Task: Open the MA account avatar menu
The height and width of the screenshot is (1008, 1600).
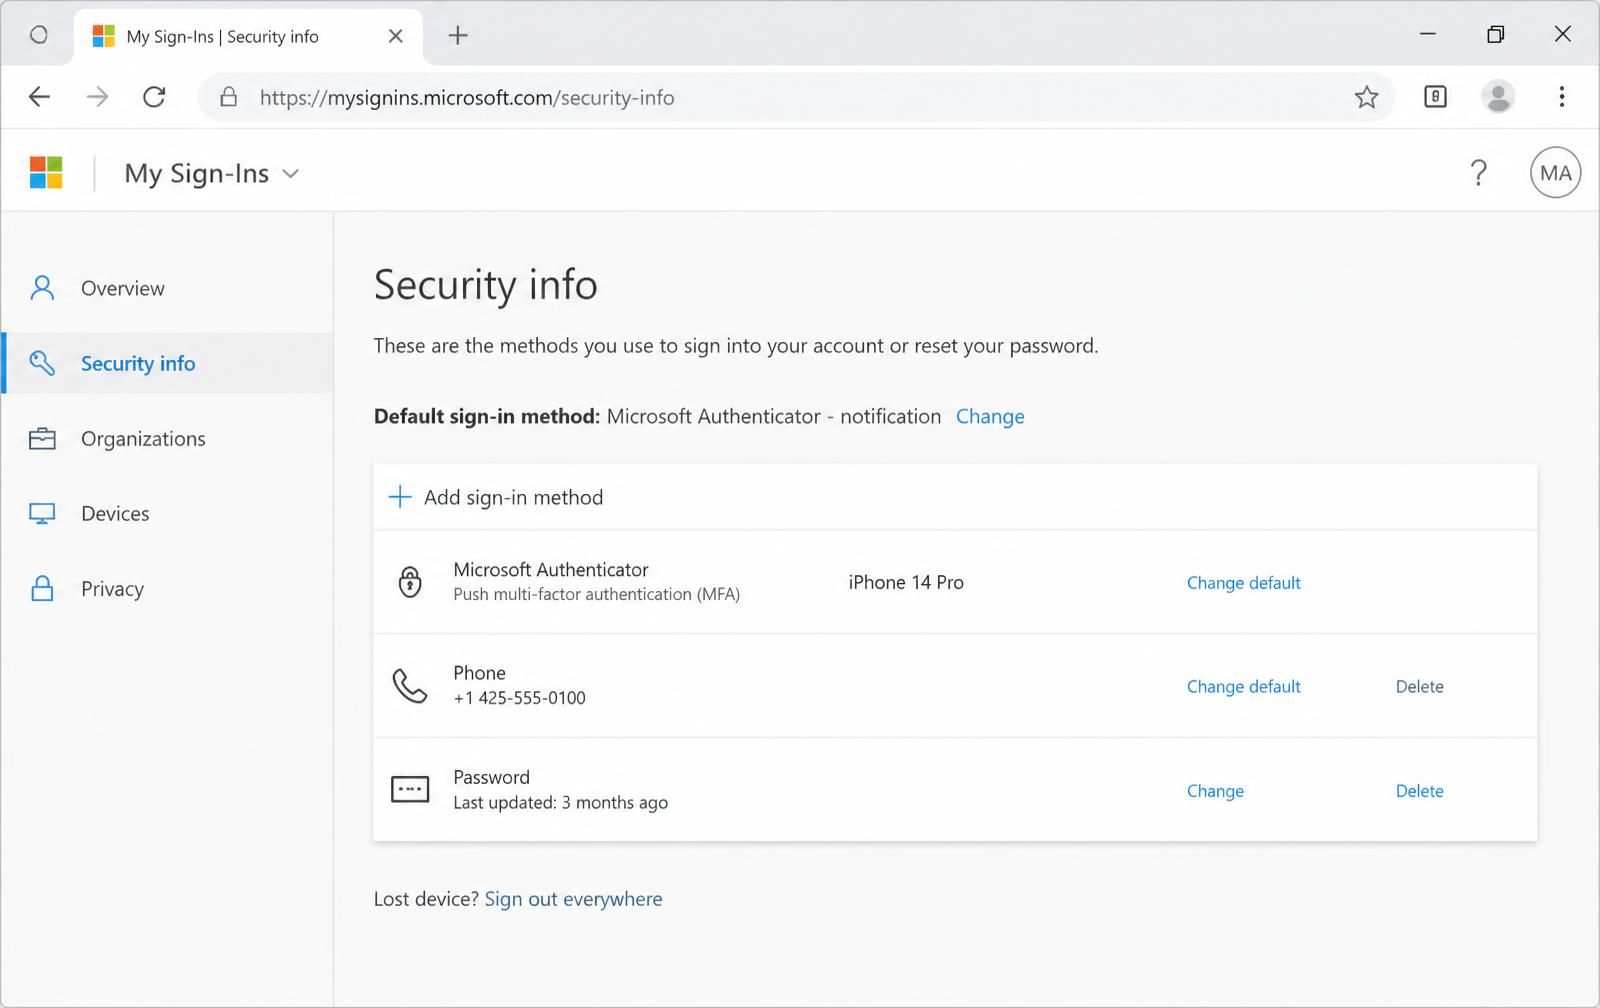Action: [1555, 173]
